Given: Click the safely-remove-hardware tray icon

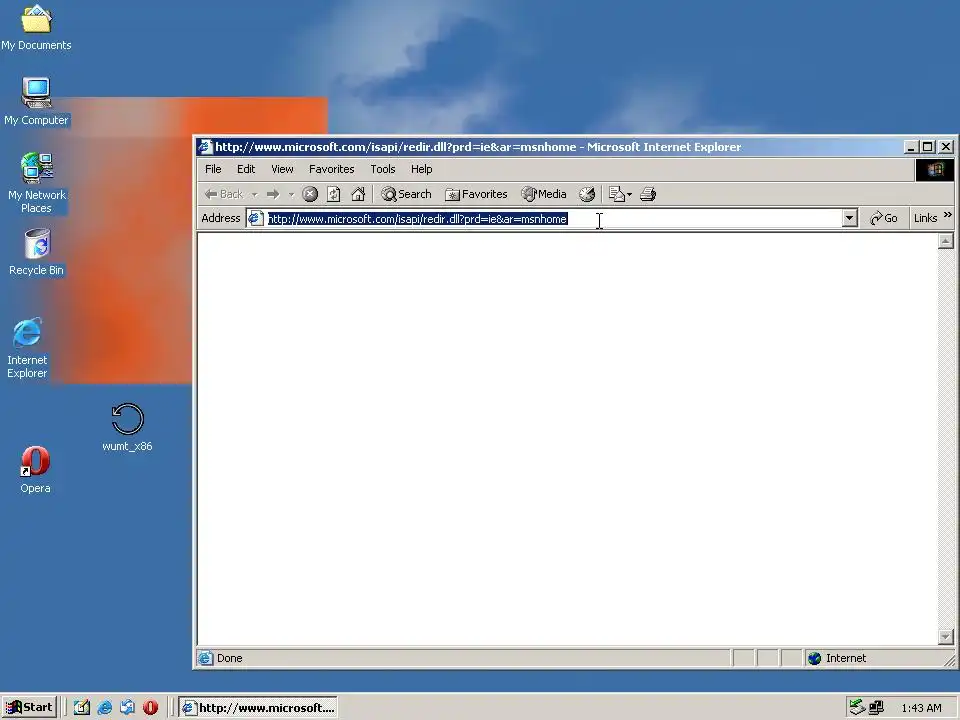Looking at the screenshot, I should coord(857,708).
